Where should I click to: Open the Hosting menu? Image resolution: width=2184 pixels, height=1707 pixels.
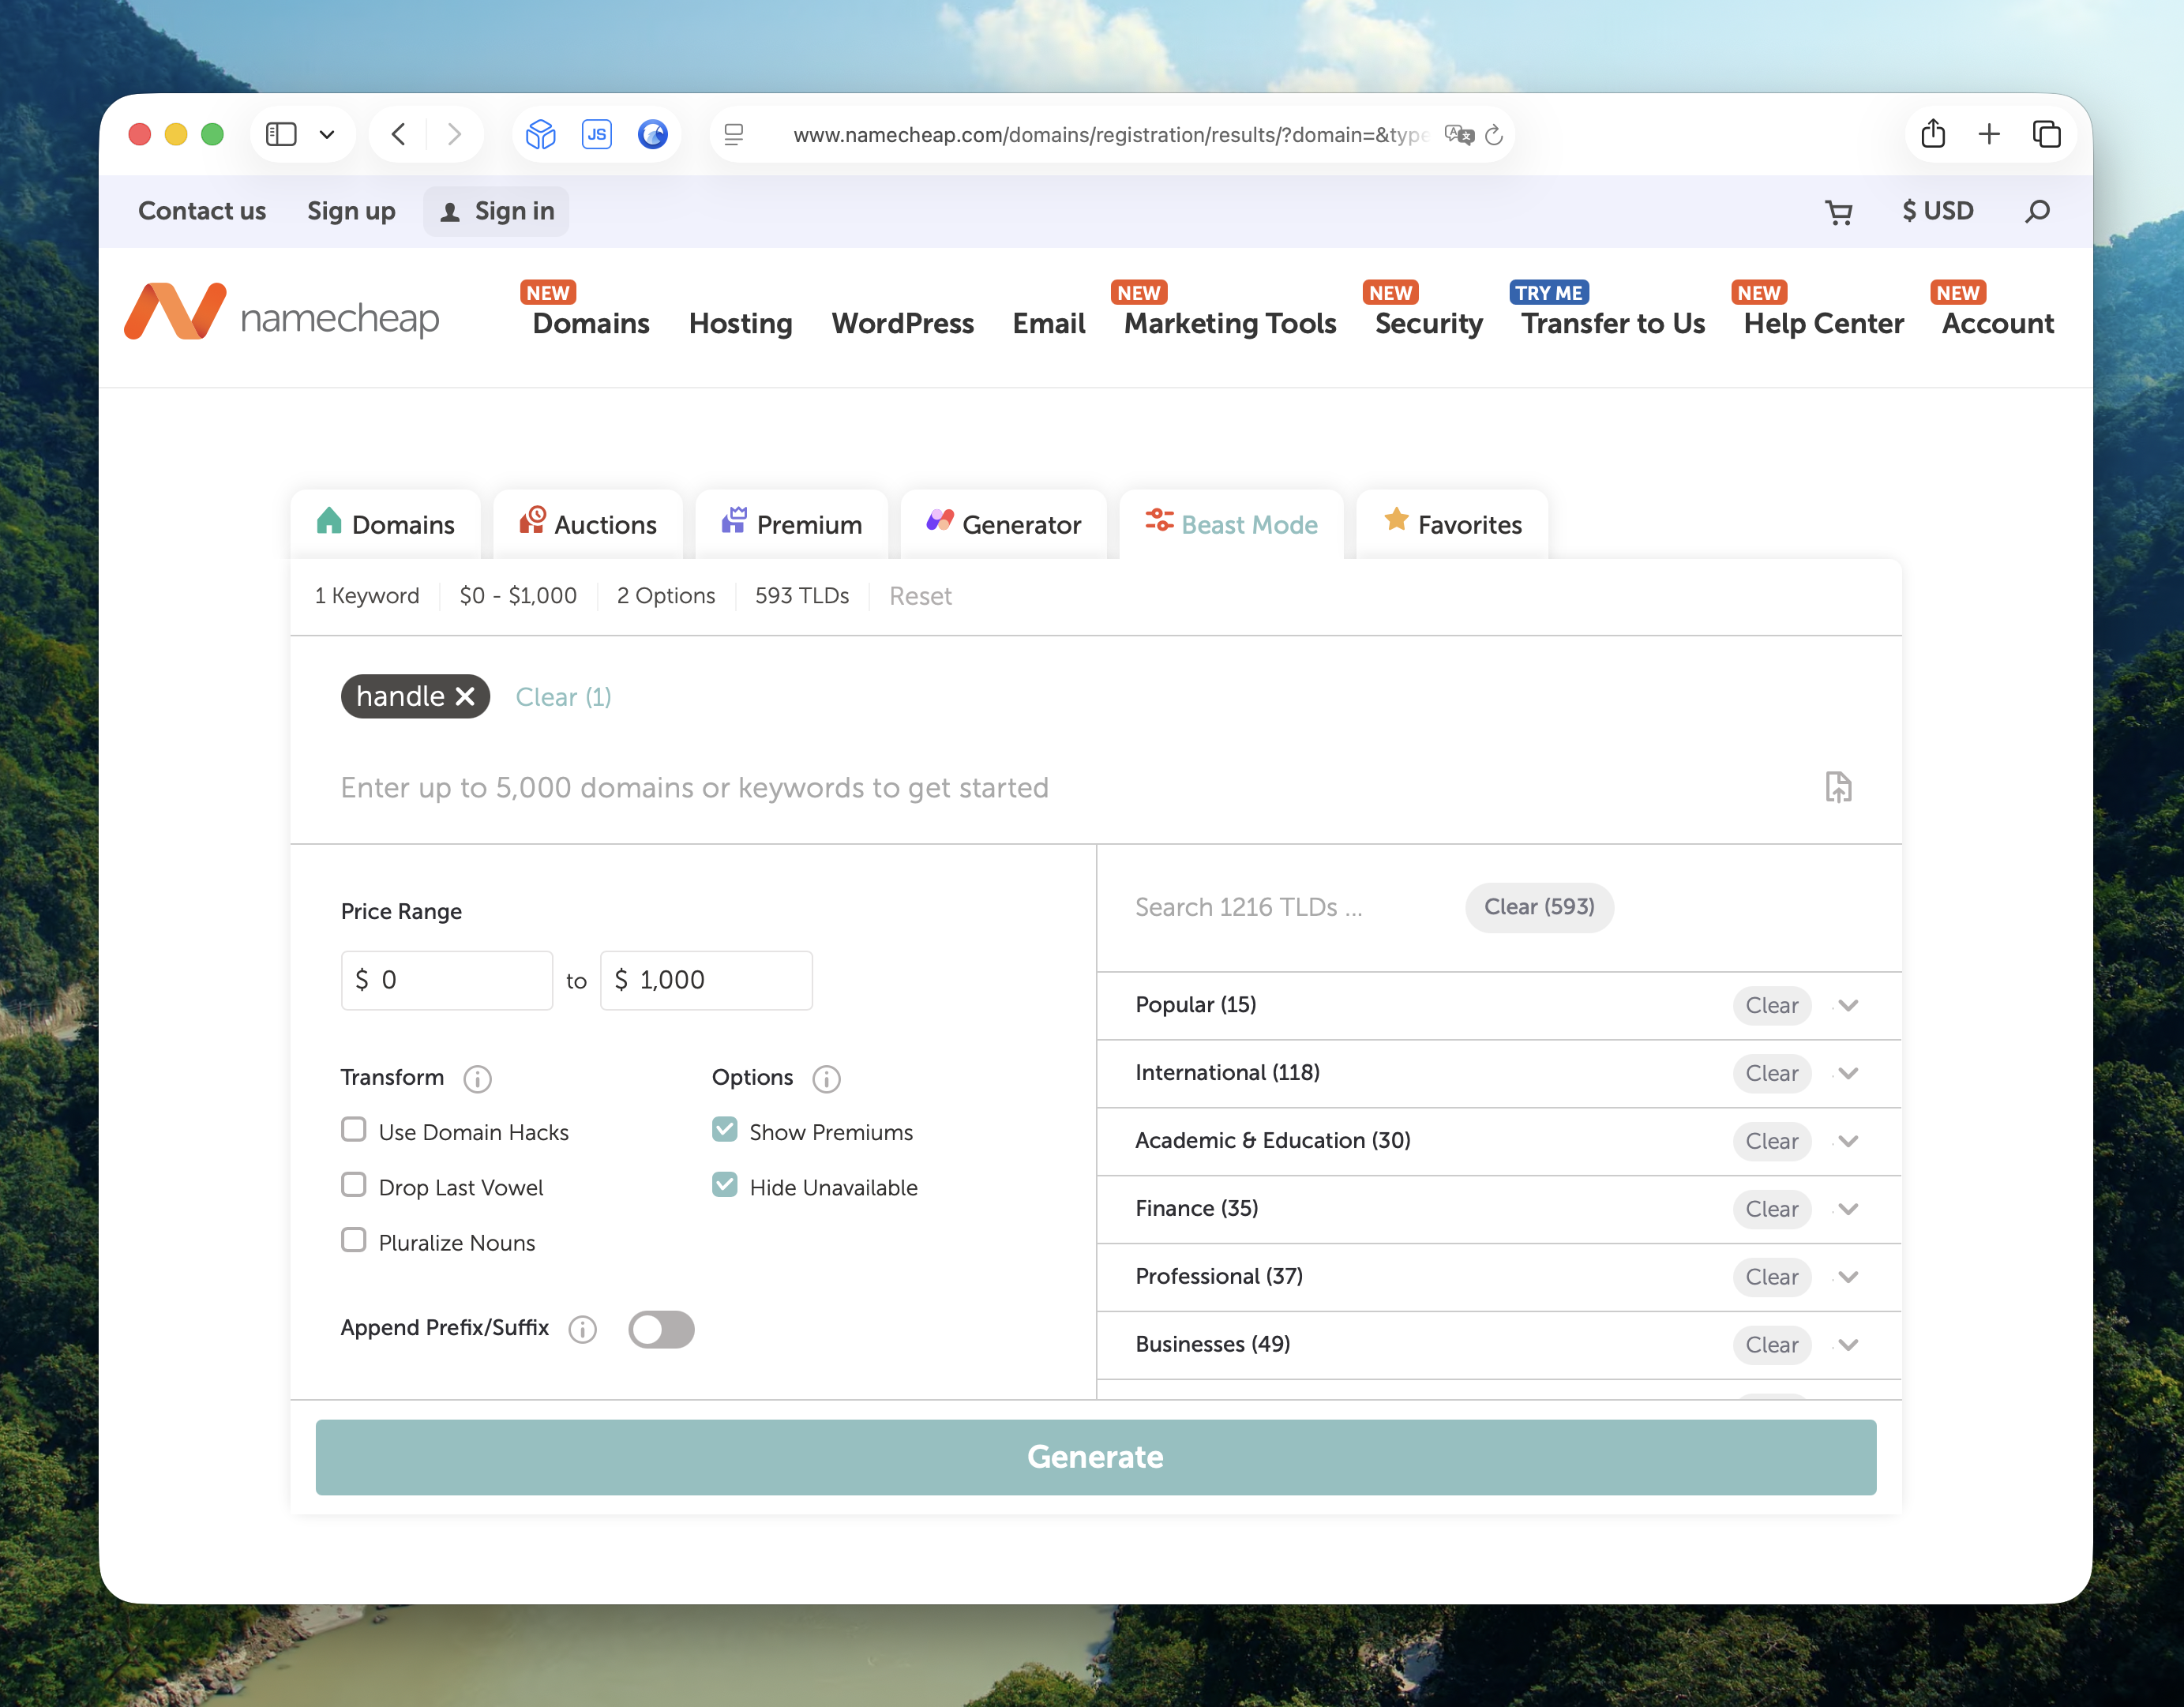(740, 323)
